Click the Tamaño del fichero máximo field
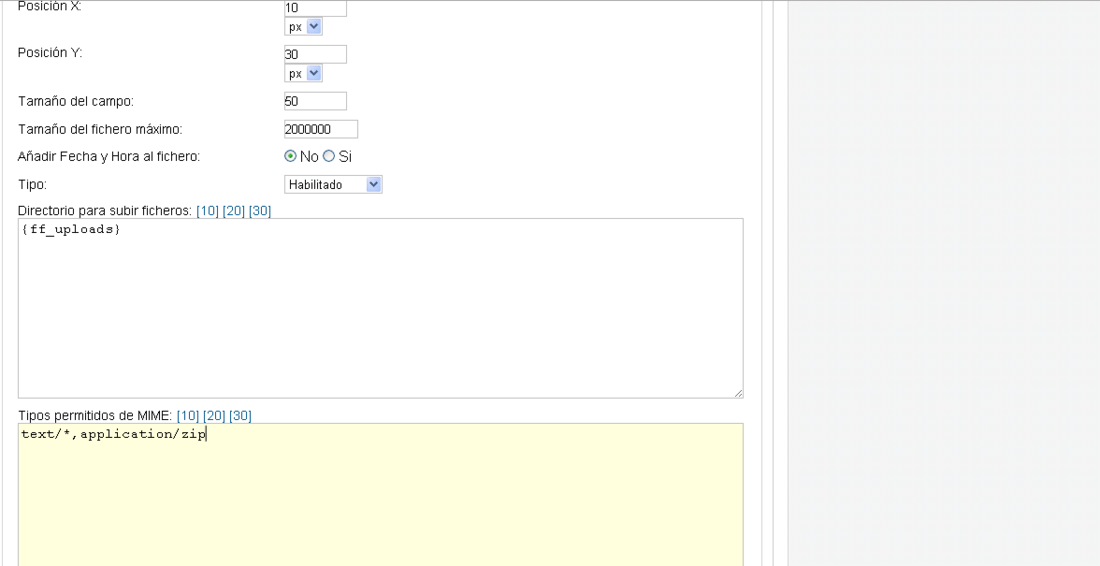1100x566 pixels. pos(321,129)
